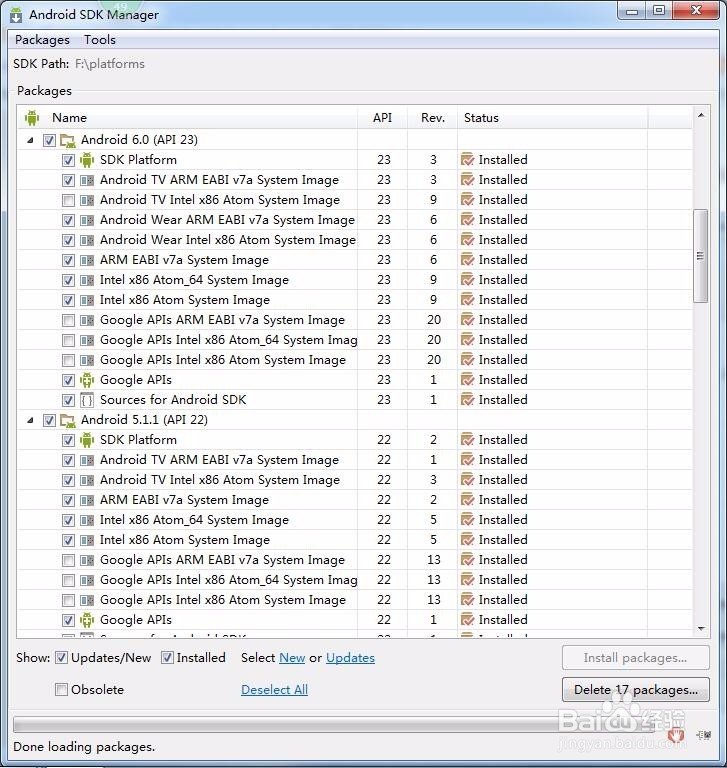Uncheck the Android 6.0 (API 23) group checkbox
The height and width of the screenshot is (768, 727).
49,141
